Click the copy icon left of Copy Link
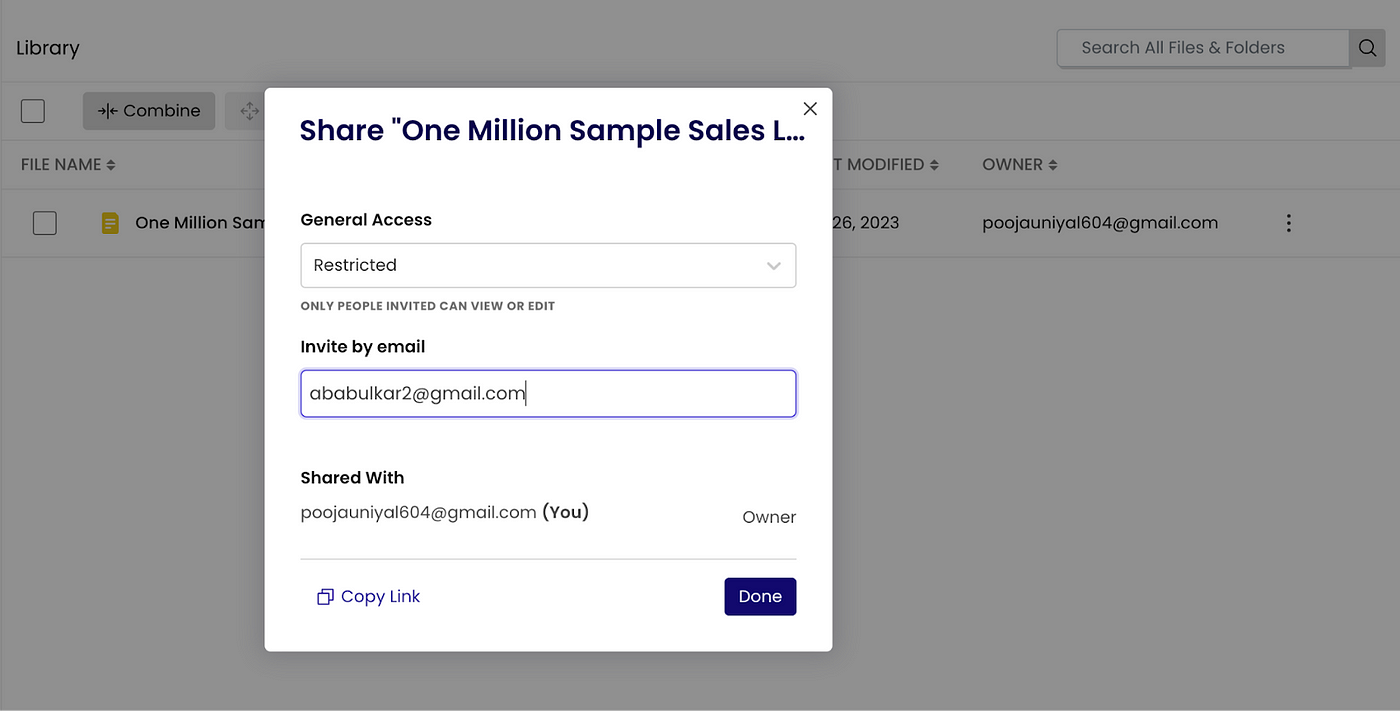Screen dimensions: 1400x711 click(325, 597)
